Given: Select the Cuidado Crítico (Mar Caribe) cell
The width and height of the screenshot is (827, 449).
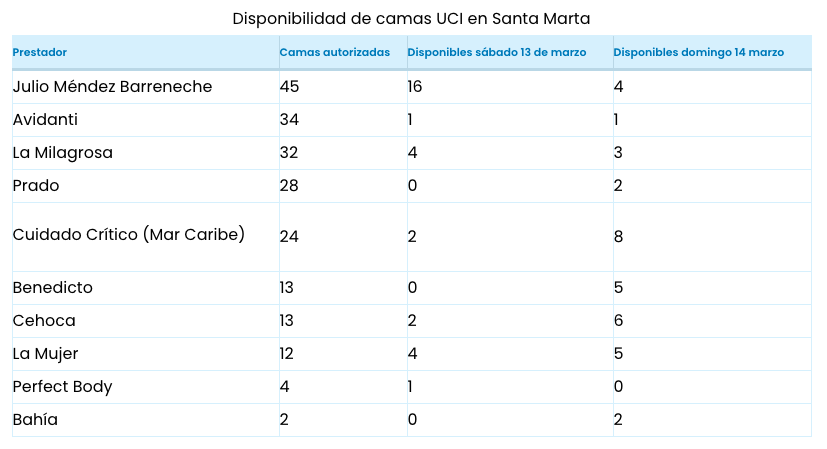Looking at the screenshot, I should tap(128, 235).
